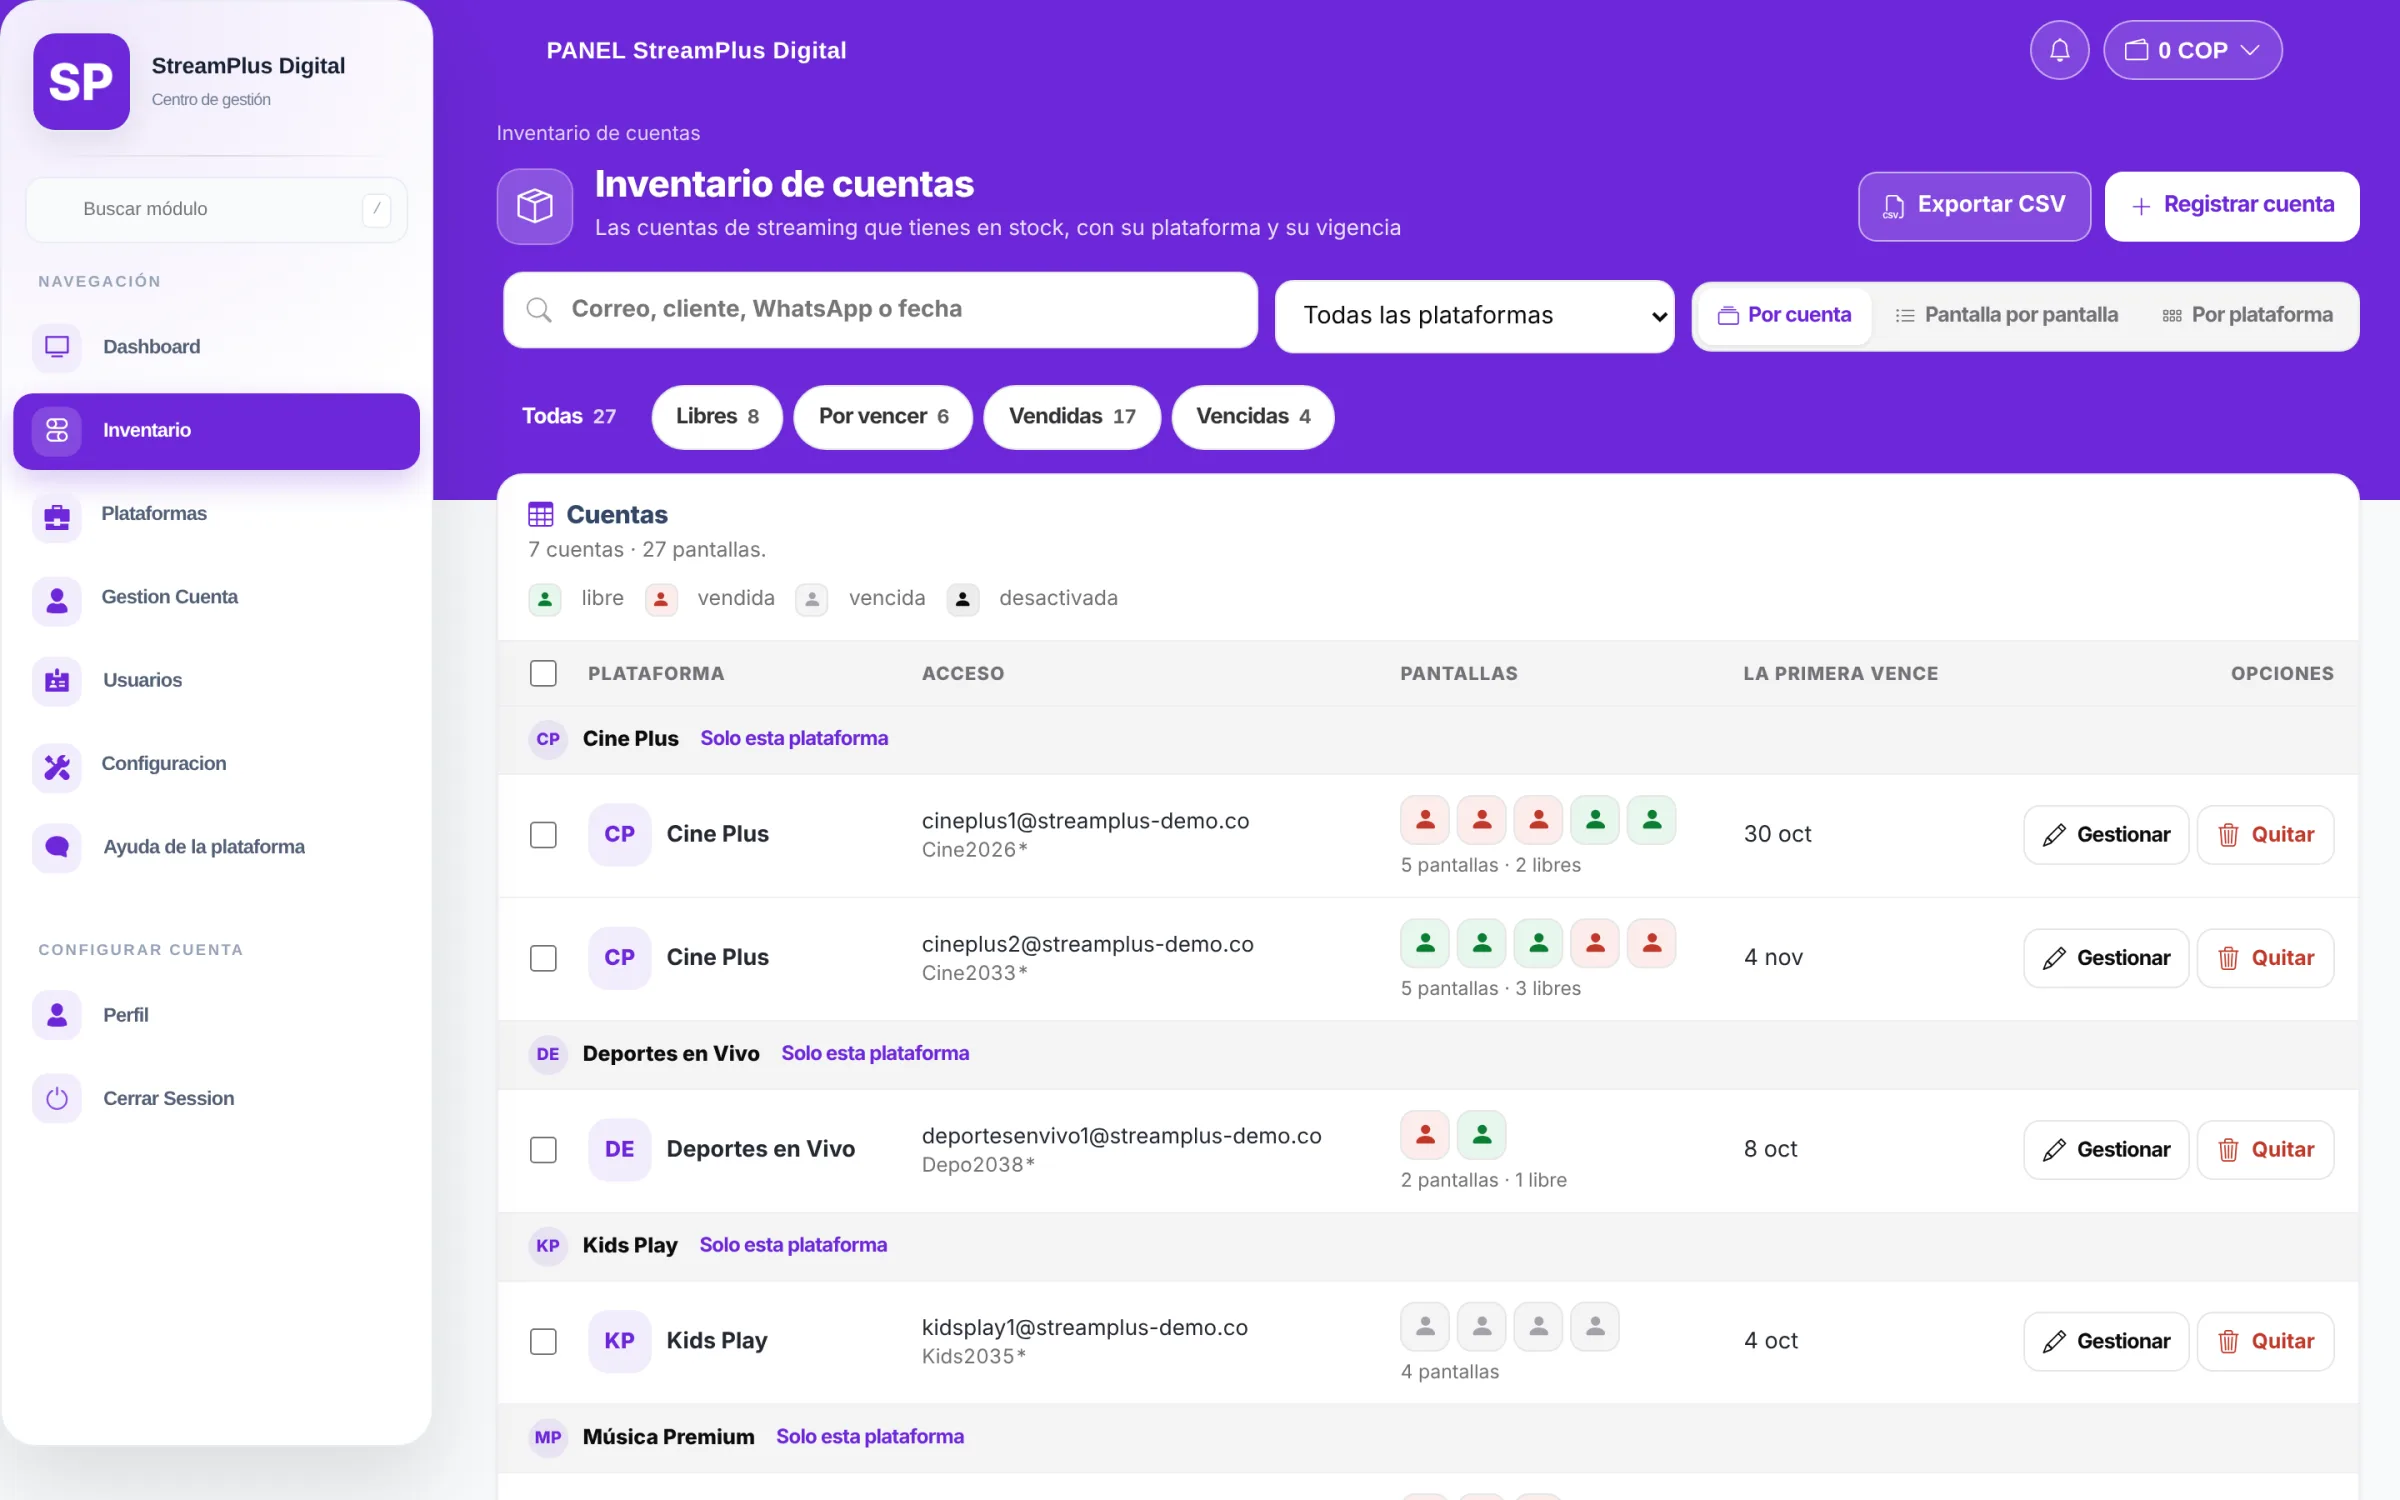Screen dimensions: 2400x1500
Task: Filter by Vencidas 4
Action: pos(1253,417)
